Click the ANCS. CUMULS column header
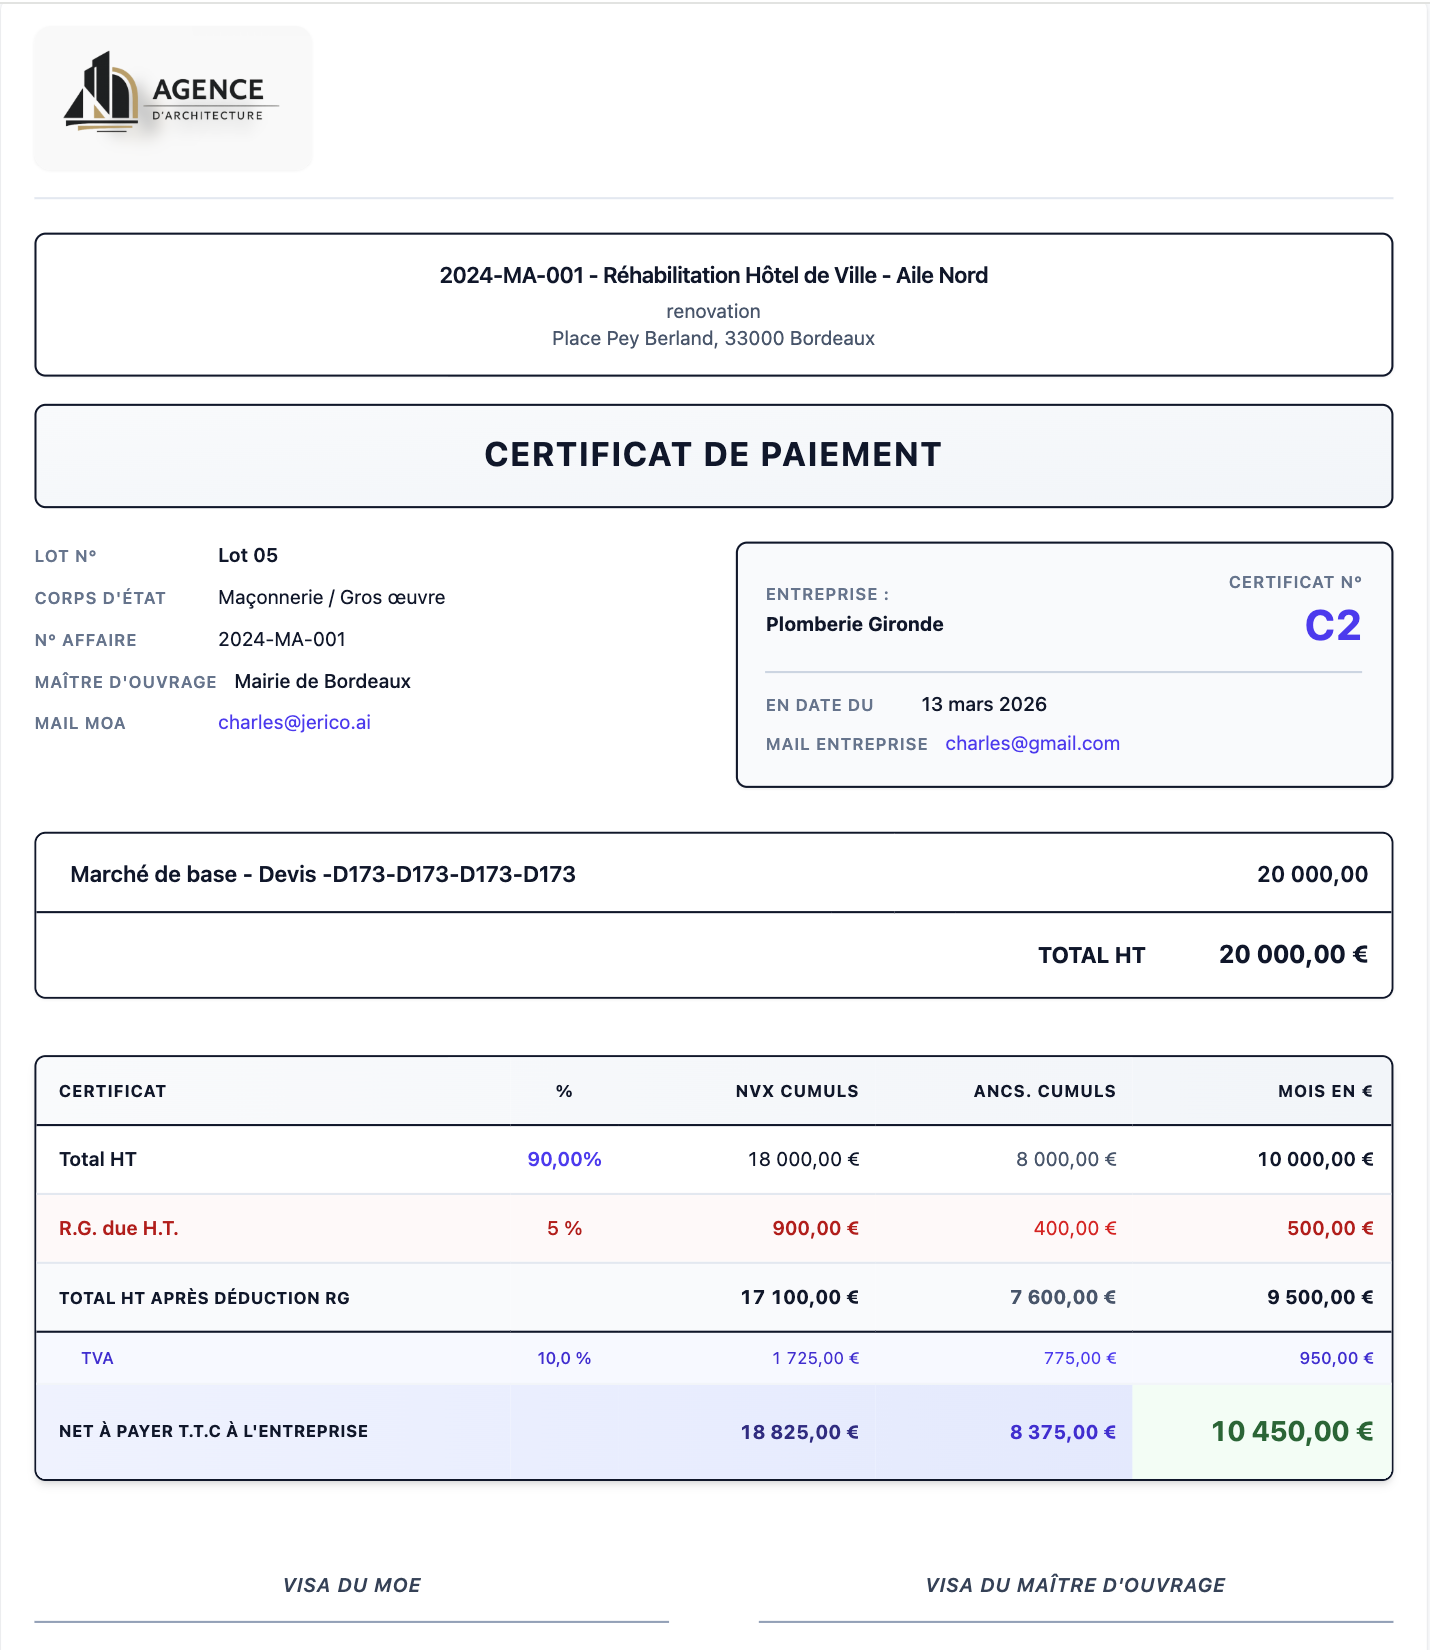 coord(1044,1091)
